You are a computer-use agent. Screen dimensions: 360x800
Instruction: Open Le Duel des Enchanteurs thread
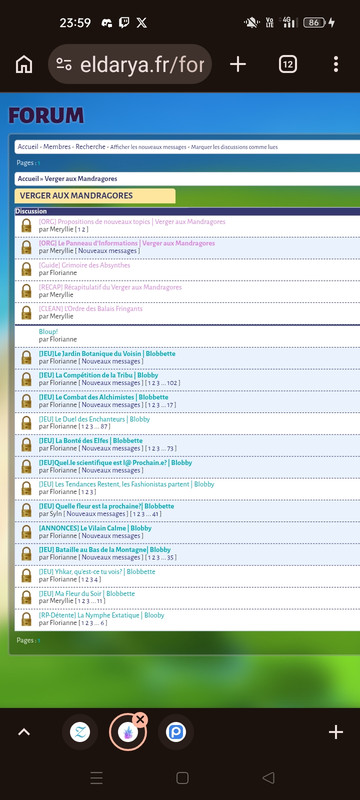point(94,419)
